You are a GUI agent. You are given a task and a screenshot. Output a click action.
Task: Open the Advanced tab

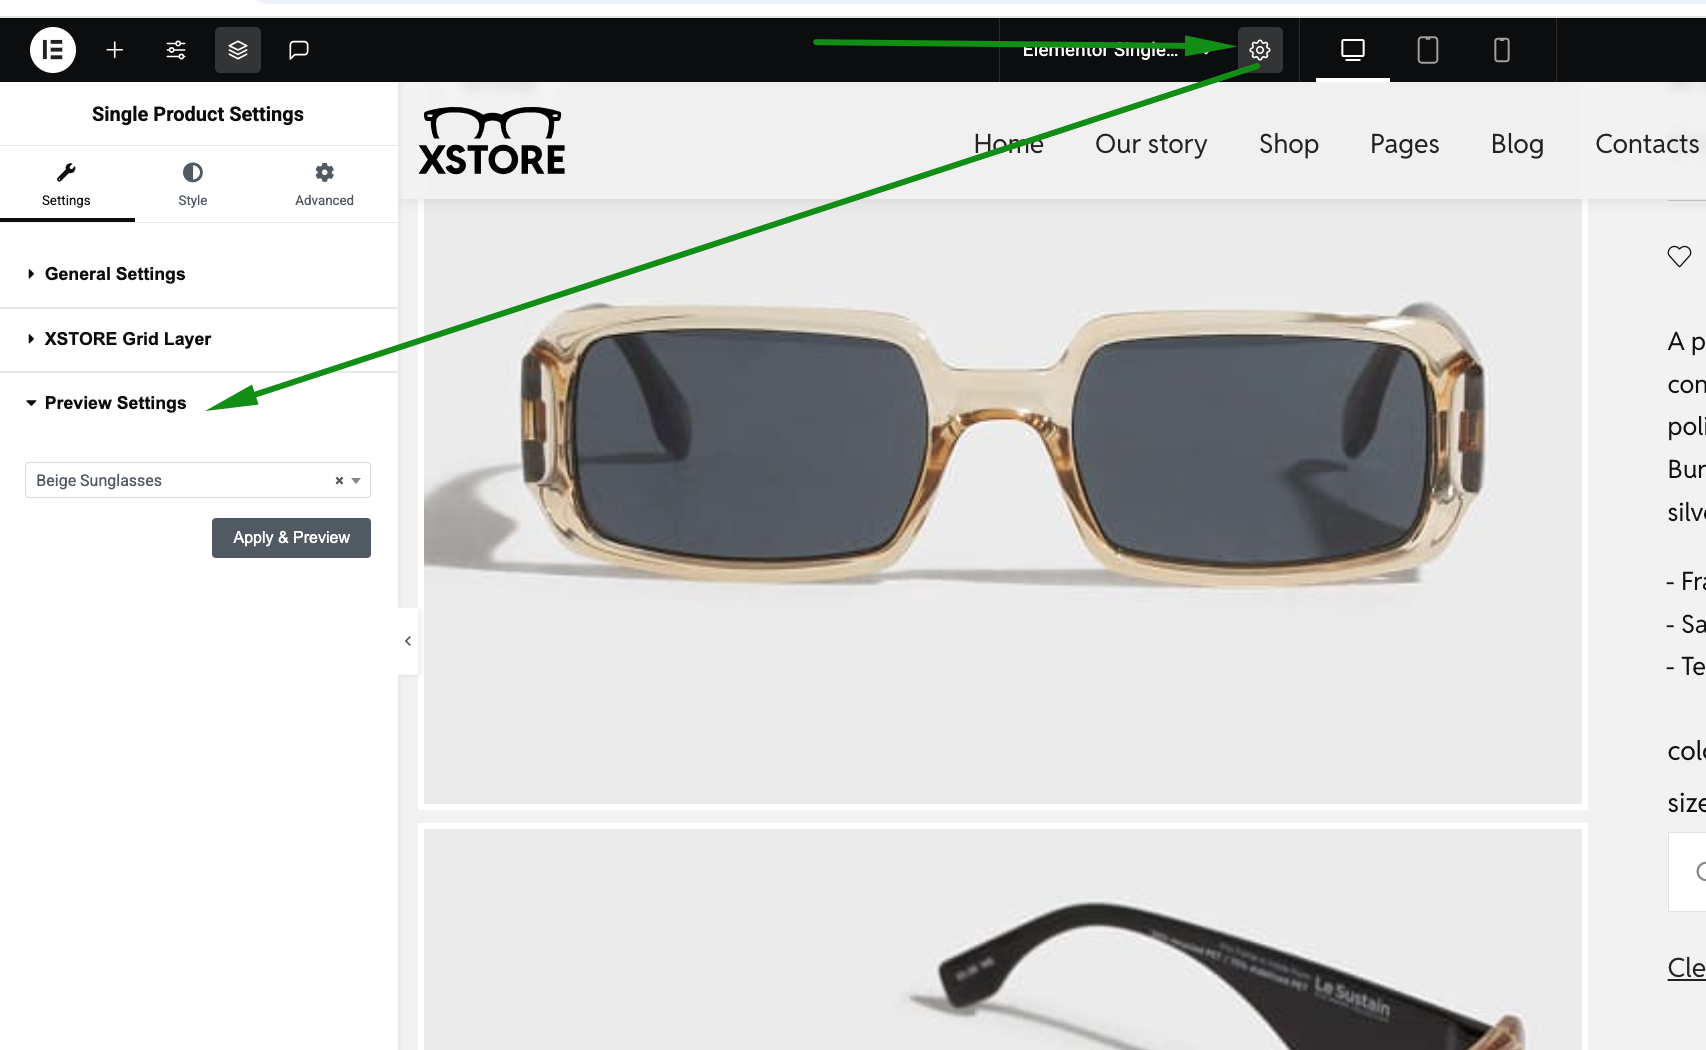(x=325, y=185)
